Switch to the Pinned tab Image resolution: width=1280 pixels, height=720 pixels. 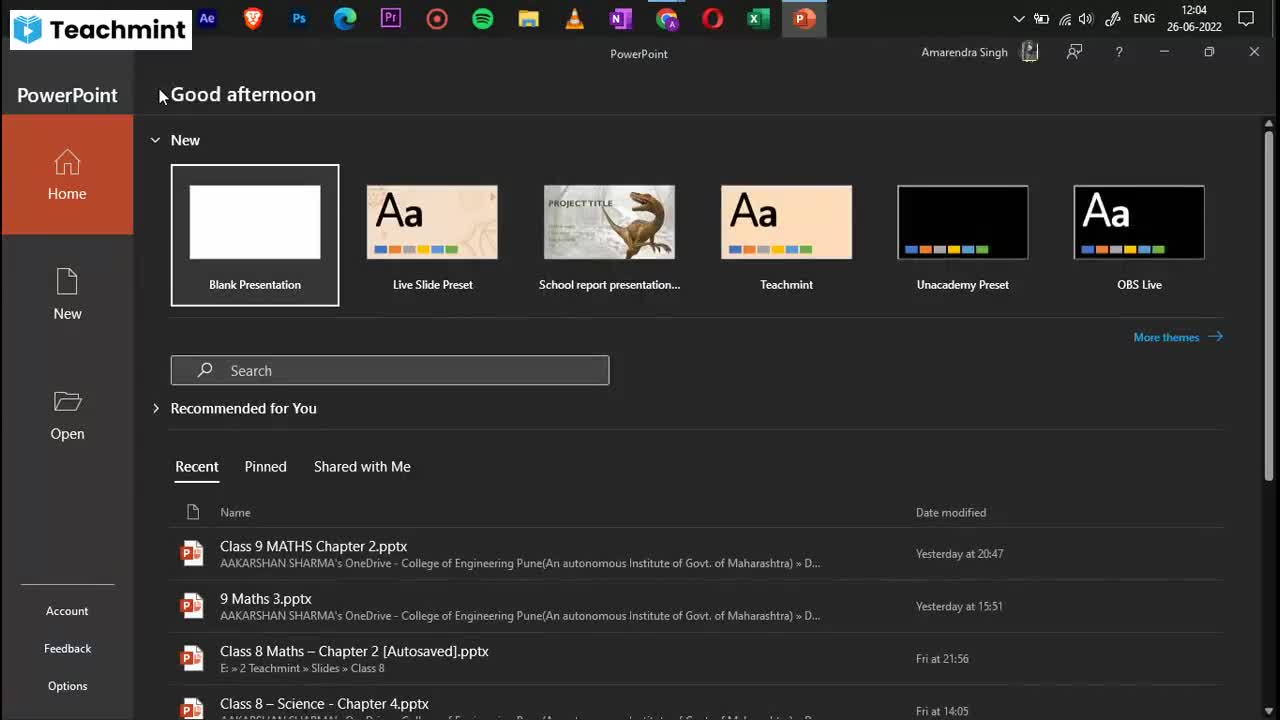(265, 467)
